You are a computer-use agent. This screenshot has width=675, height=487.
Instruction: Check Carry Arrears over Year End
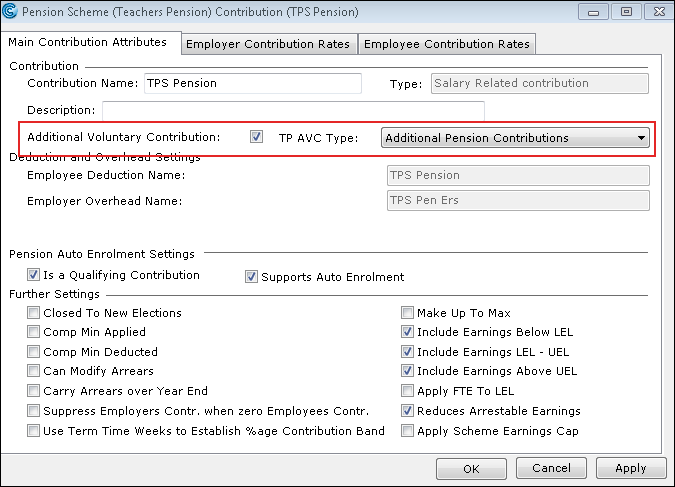[33, 391]
